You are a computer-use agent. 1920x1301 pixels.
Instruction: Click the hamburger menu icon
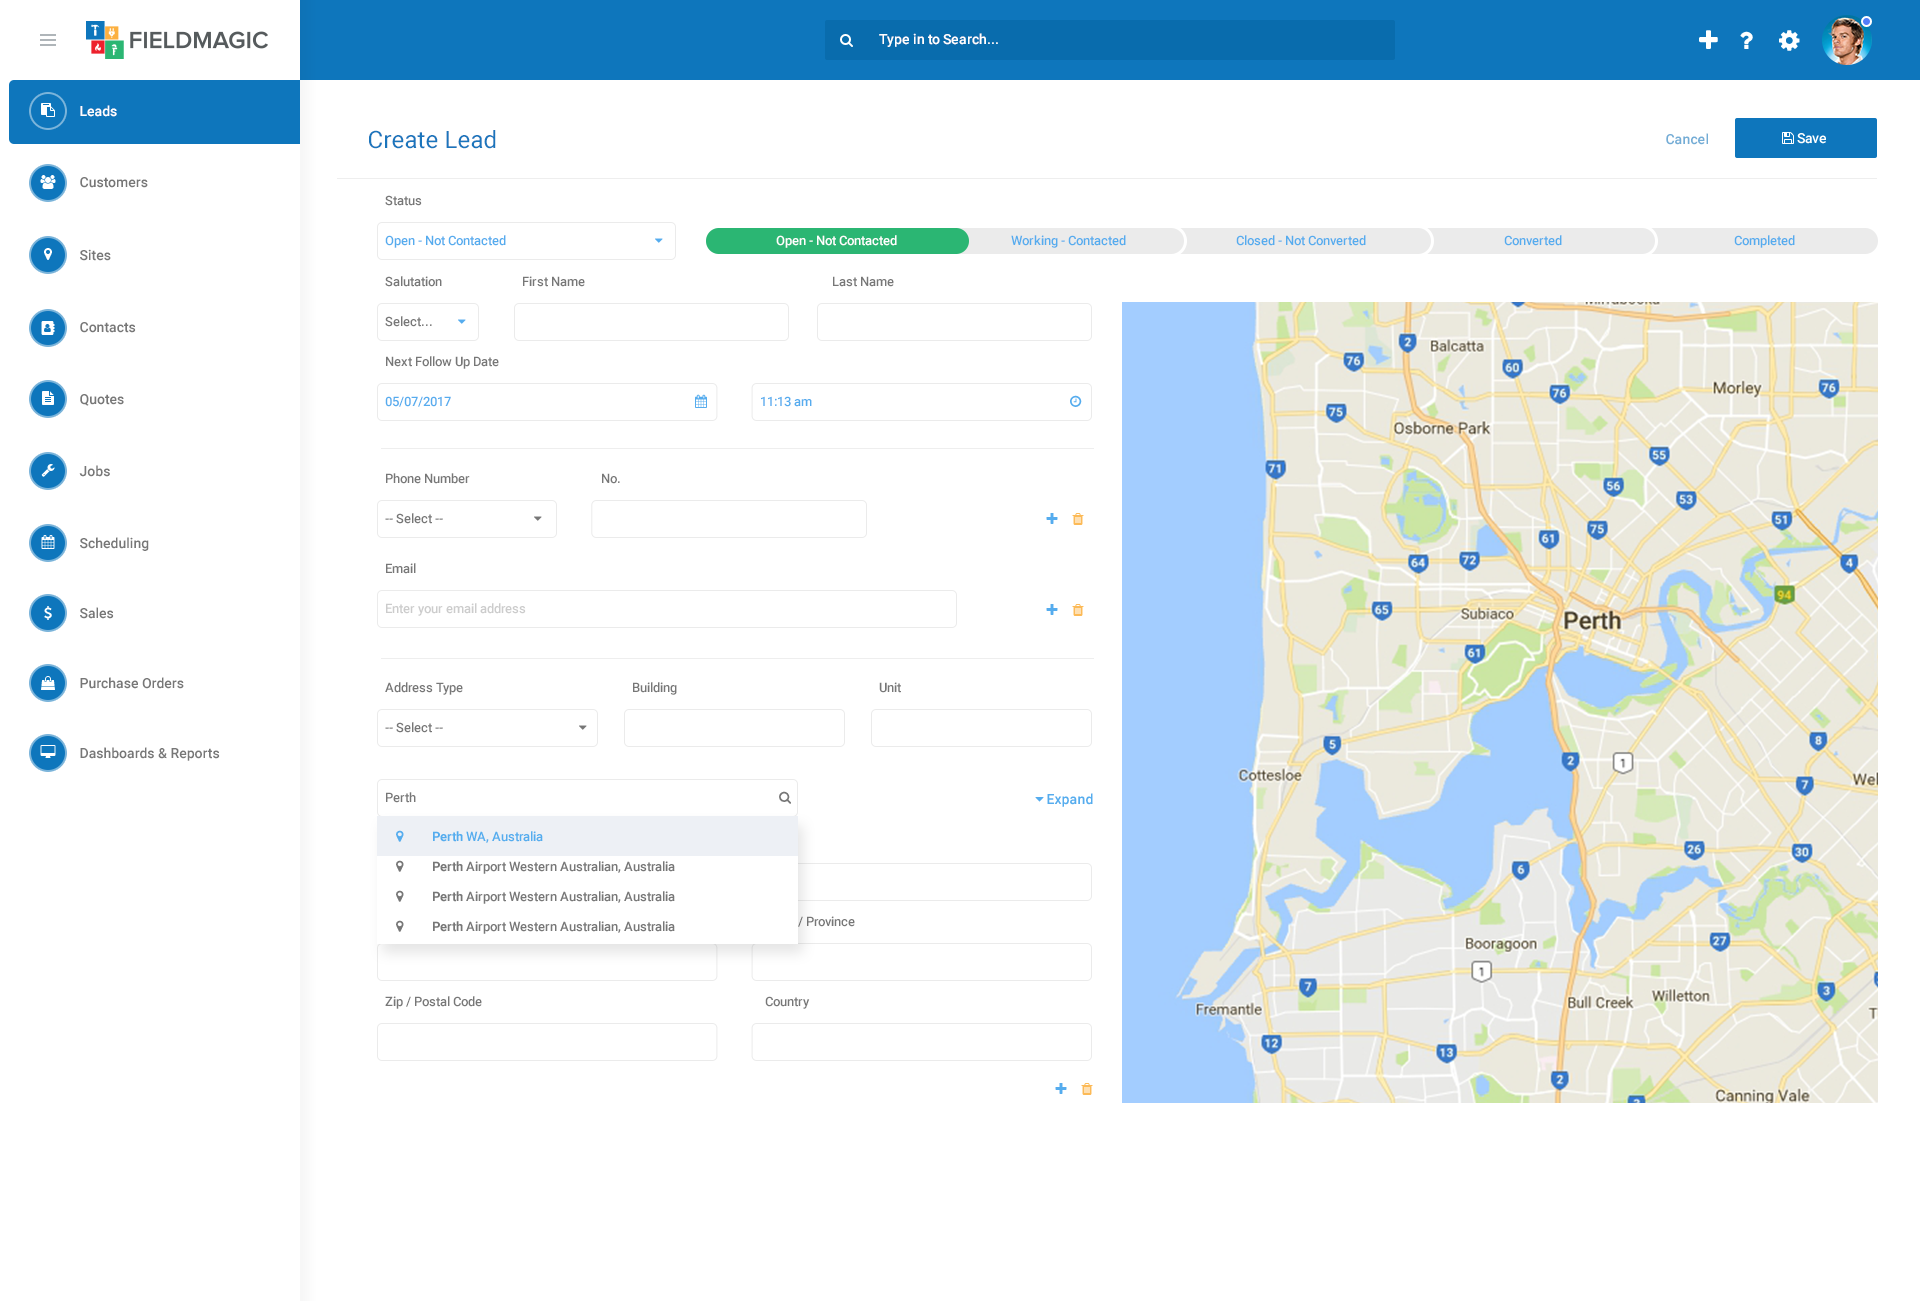pyautogui.click(x=48, y=40)
